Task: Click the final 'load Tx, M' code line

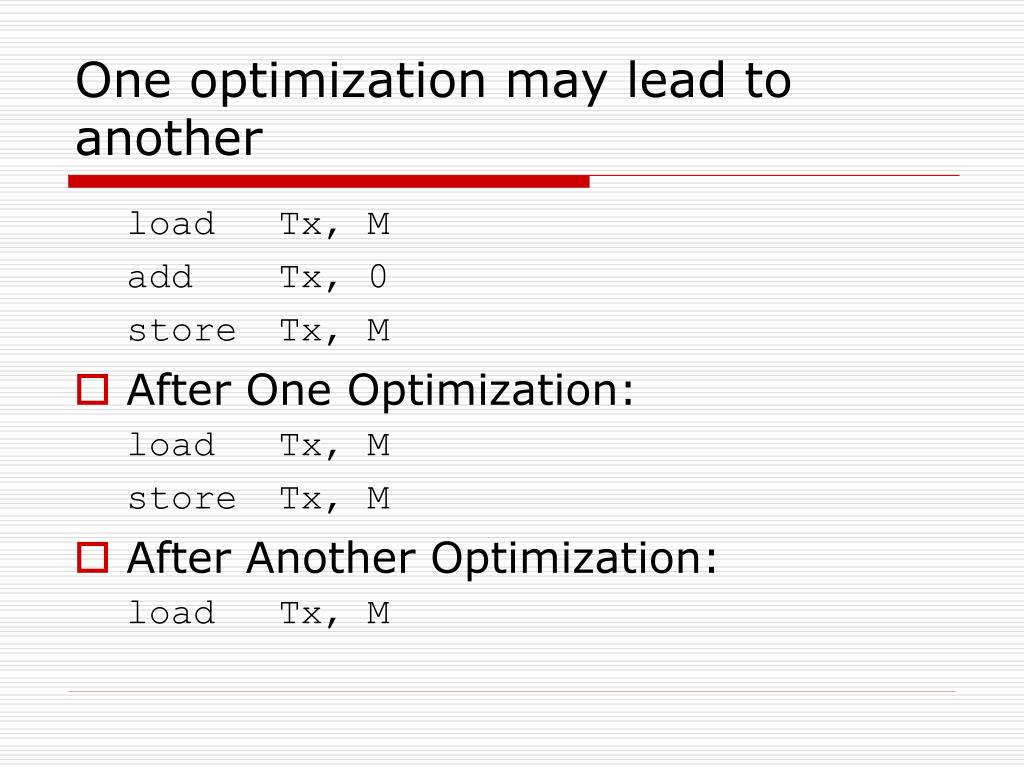Action: click(259, 613)
